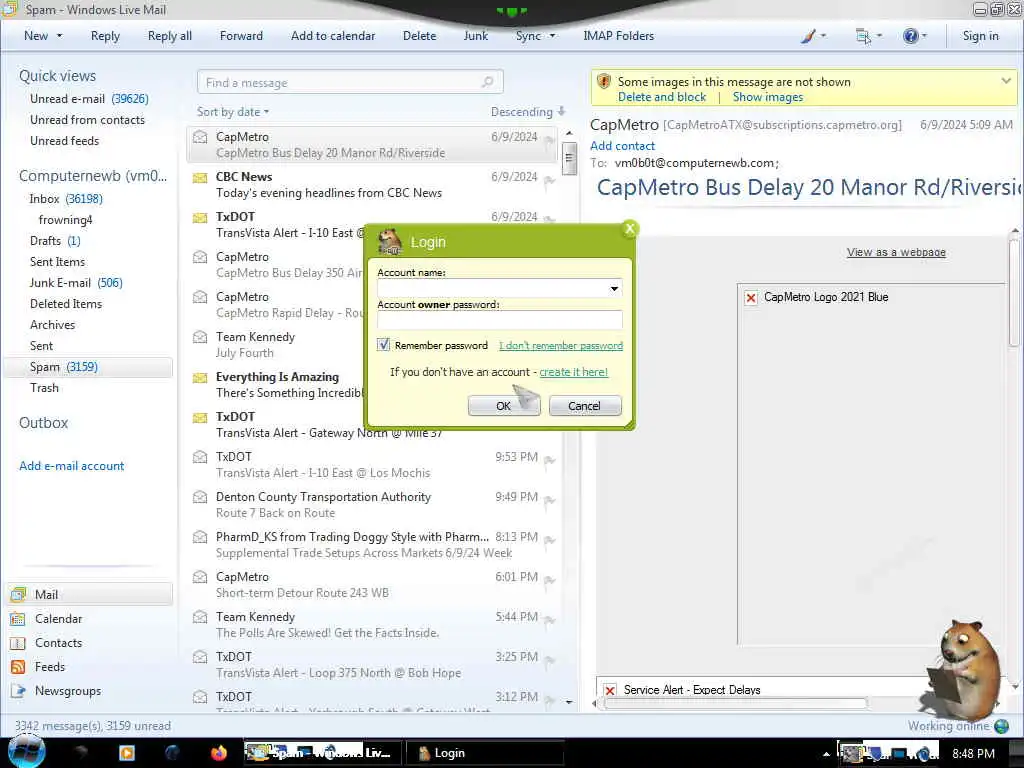Click IMAP Folders in the toolbar

pyautogui.click(x=618, y=36)
